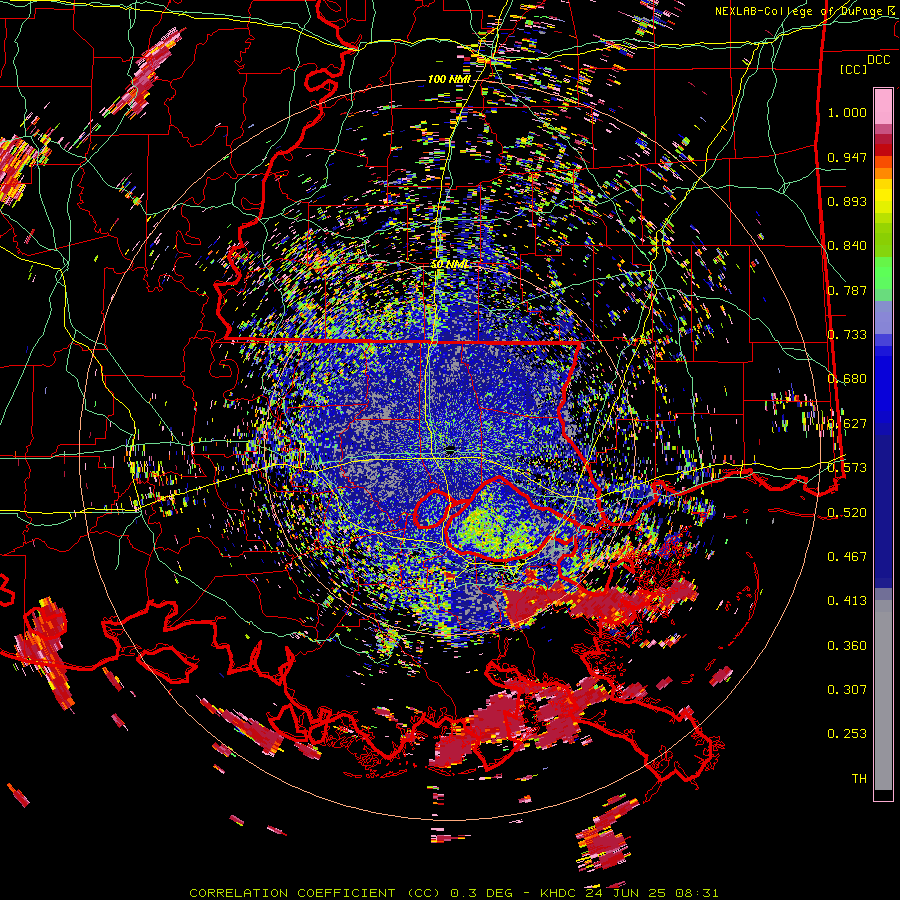
Task: Select the 0.627 value on color scale
Action: click(x=847, y=424)
